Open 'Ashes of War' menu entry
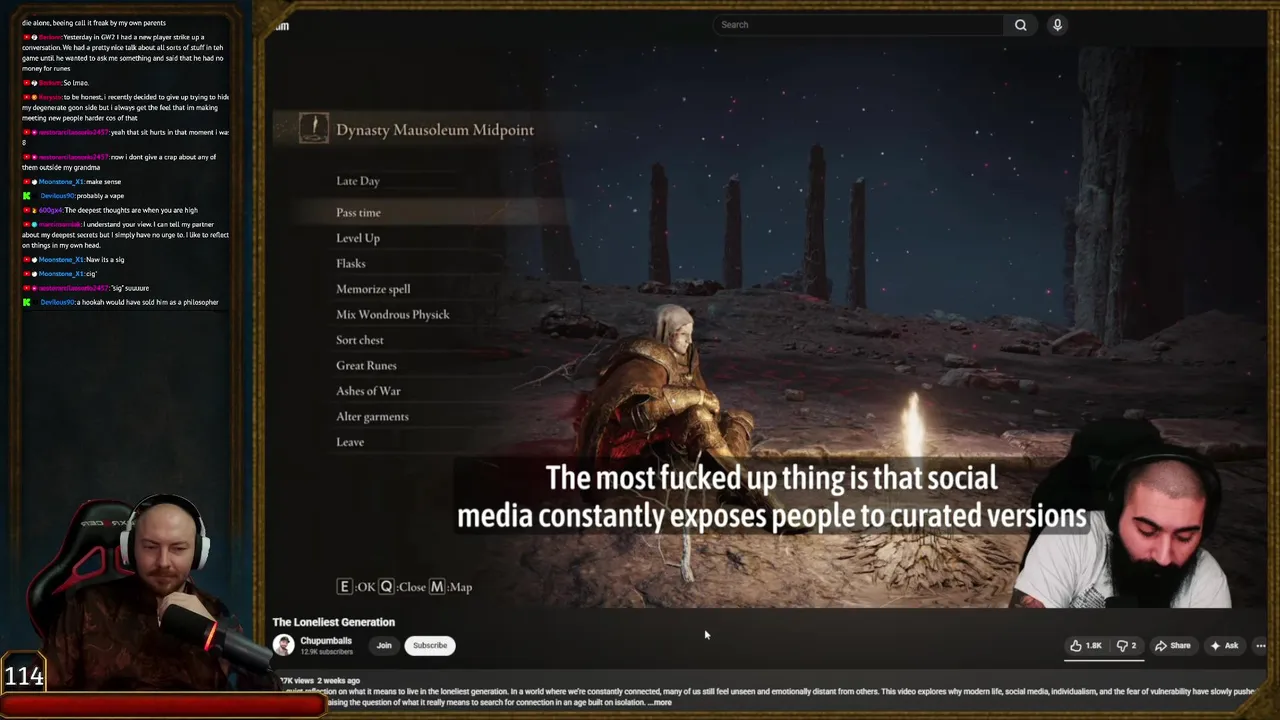The height and width of the screenshot is (720, 1280). click(x=368, y=391)
